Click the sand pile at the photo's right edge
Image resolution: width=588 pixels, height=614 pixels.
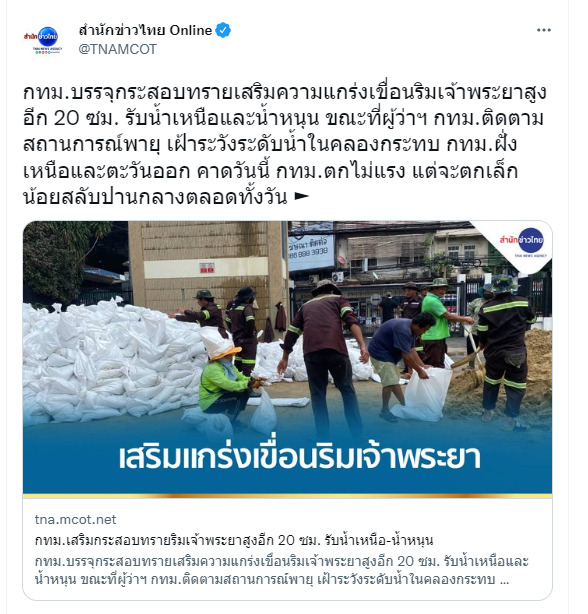(540, 372)
